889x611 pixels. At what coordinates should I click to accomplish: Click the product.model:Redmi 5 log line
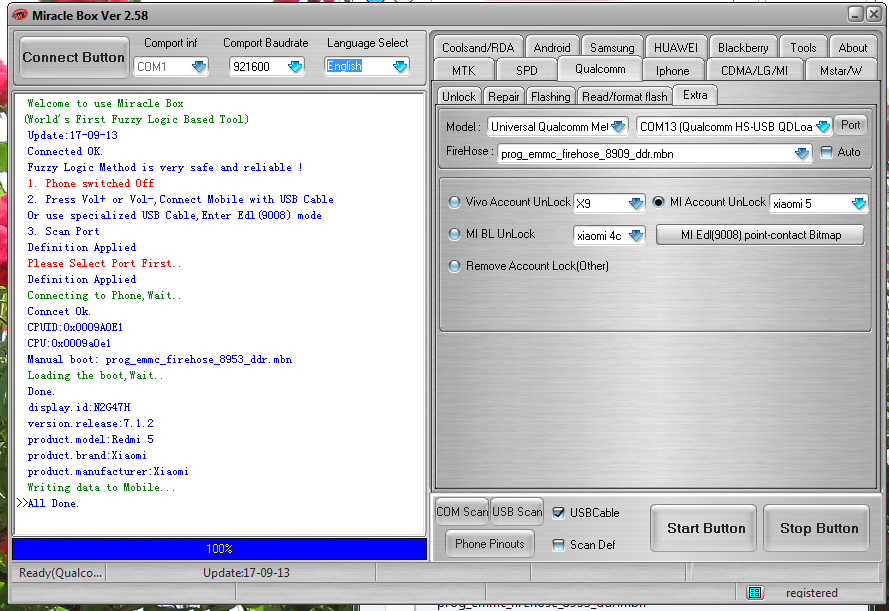point(90,439)
